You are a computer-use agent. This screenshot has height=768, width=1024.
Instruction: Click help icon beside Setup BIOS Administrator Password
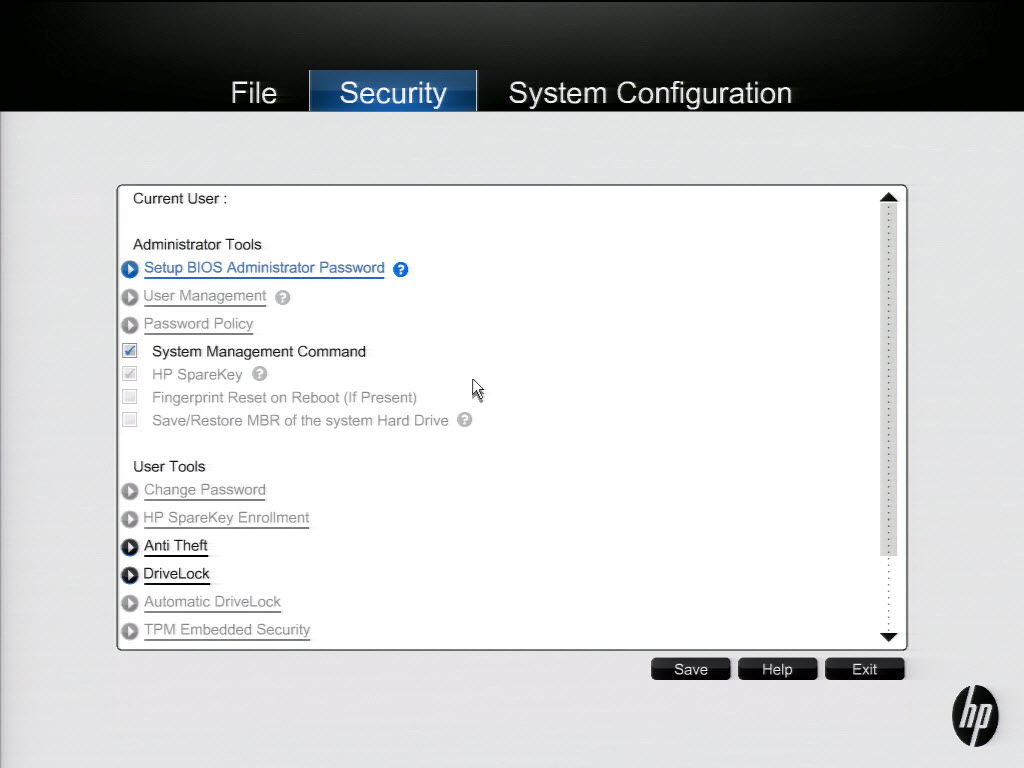[x=401, y=269]
